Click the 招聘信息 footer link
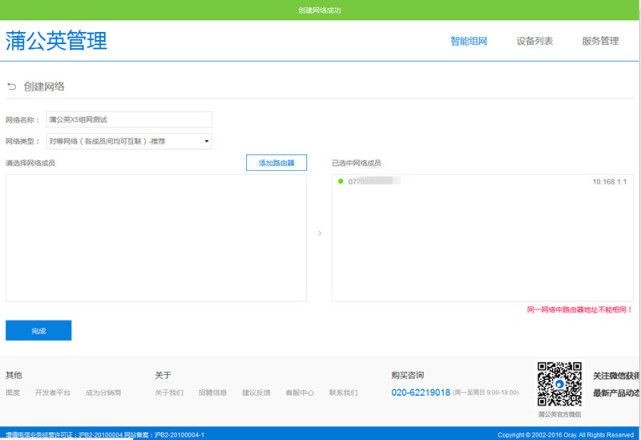 pyautogui.click(x=212, y=393)
